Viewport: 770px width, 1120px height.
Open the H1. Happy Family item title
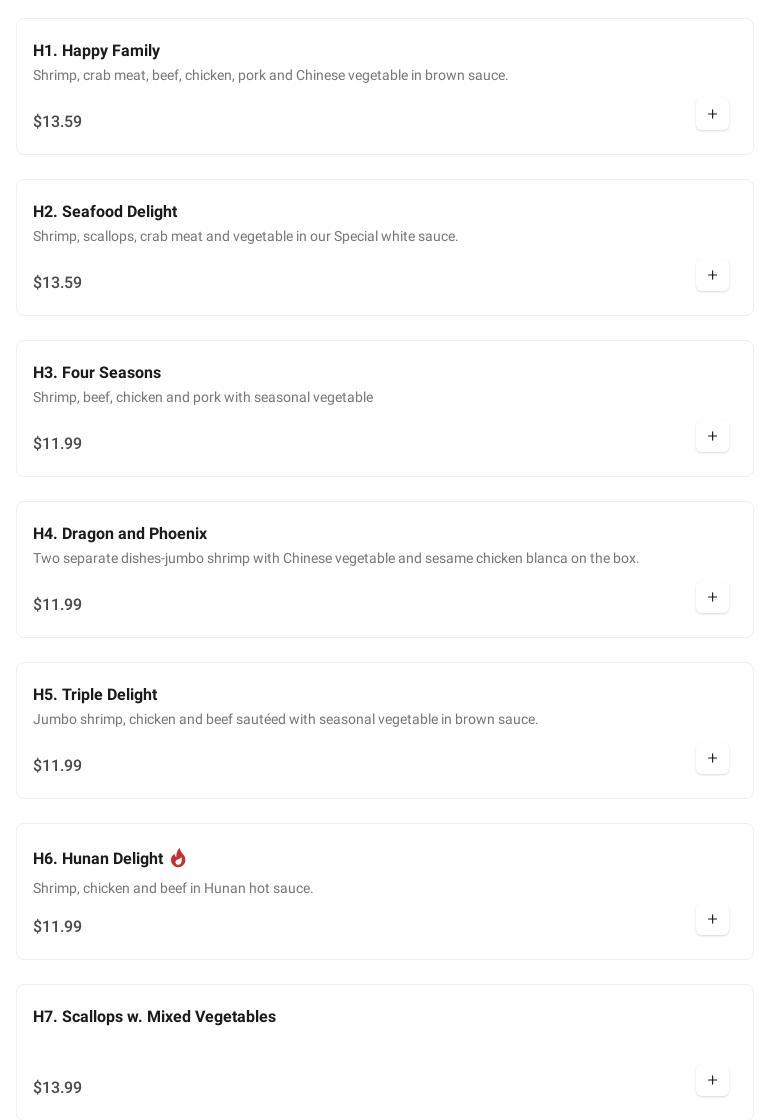(96, 51)
